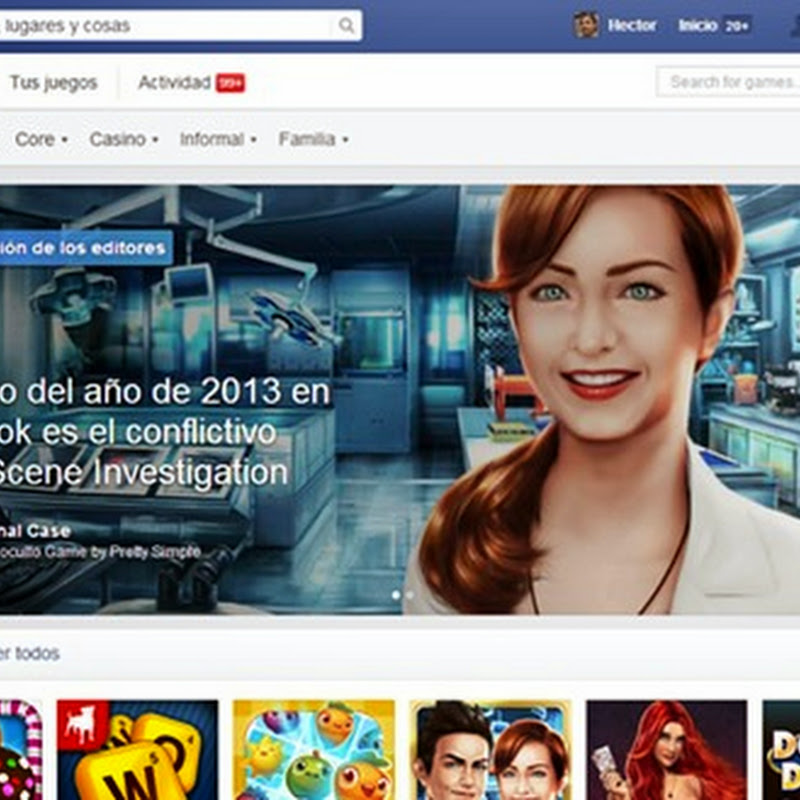
Task: Click the search magnifier icon
Action: coord(346,25)
